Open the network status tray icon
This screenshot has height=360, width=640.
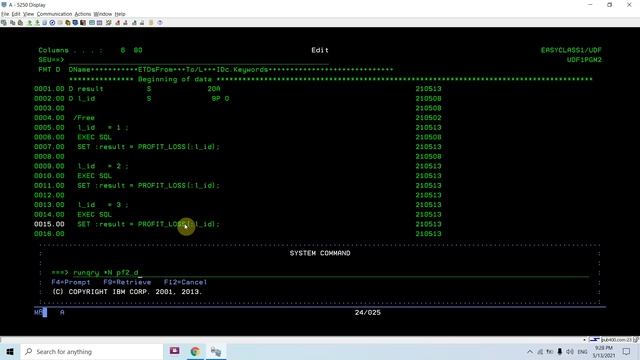[x=540, y=351]
